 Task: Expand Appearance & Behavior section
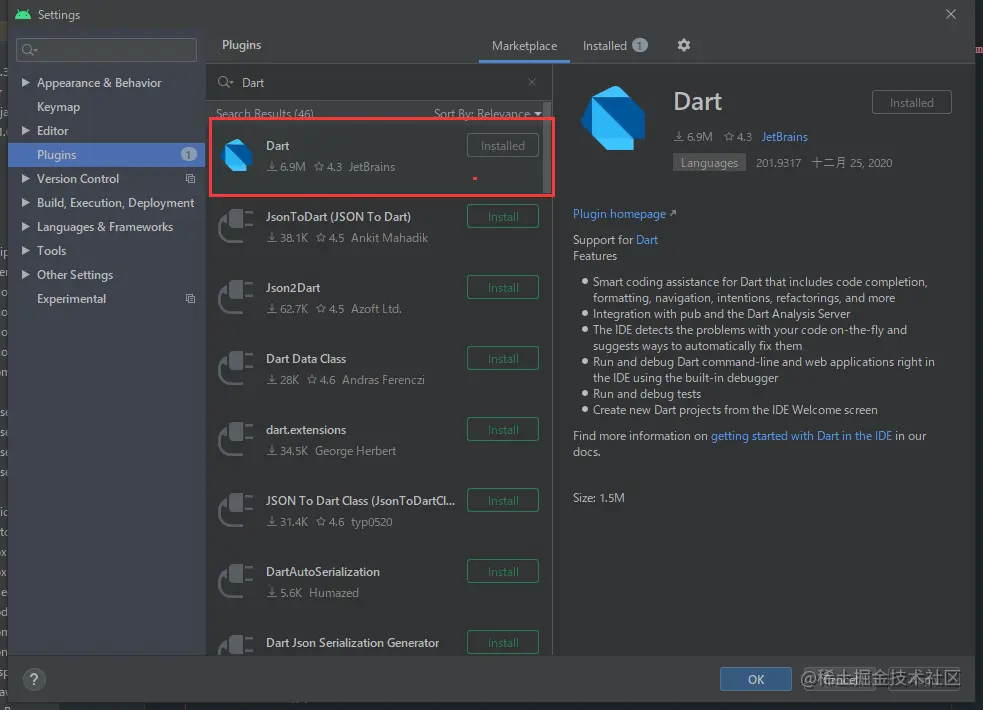pyautogui.click(x=26, y=82)
